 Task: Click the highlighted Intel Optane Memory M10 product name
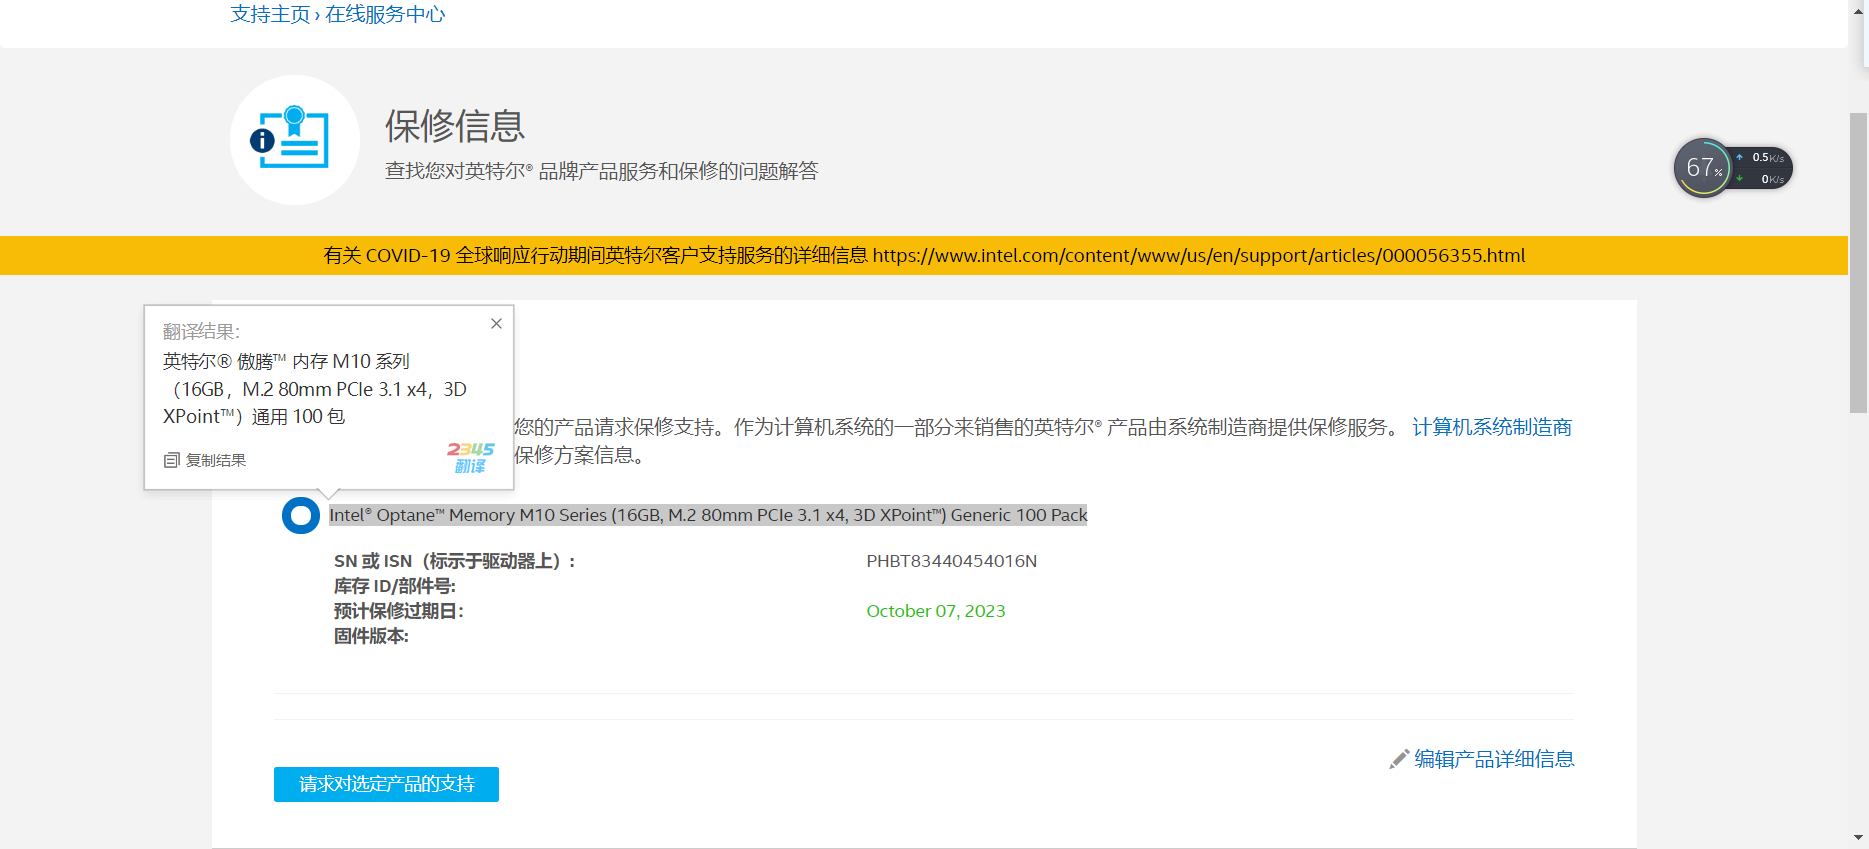[x=708, y=515]
